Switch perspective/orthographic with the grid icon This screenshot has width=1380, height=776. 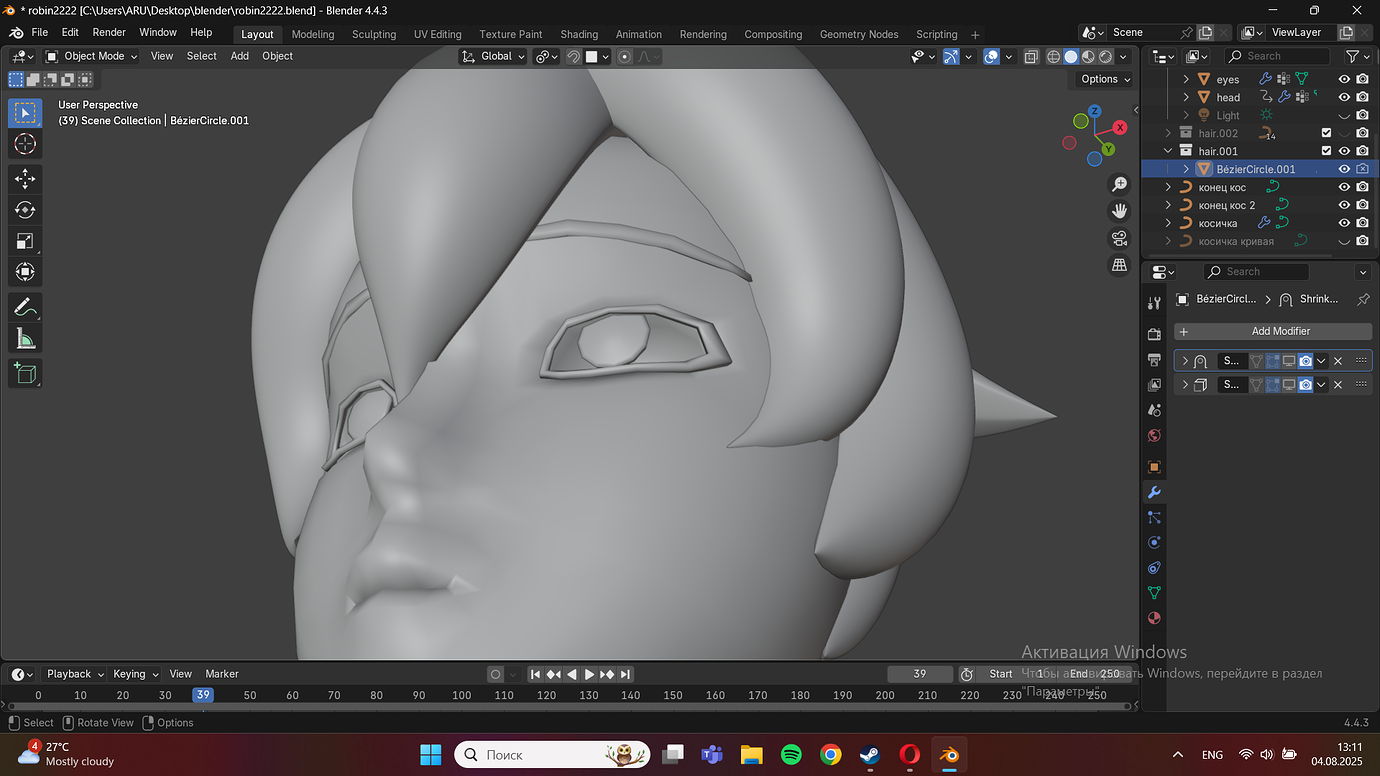[1120, 264]
